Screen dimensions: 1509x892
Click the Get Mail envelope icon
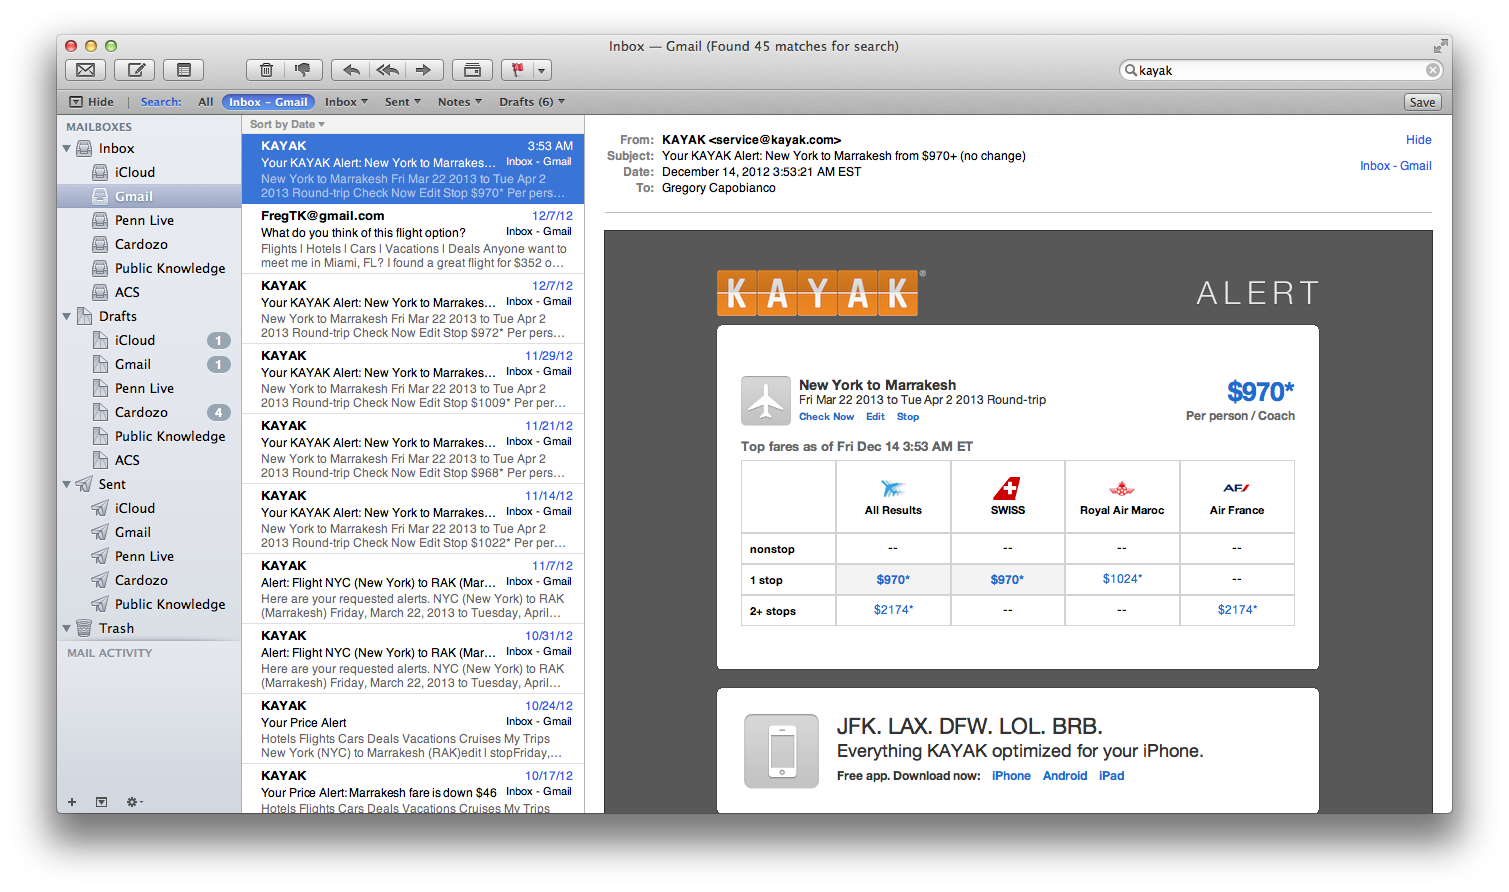(86, 70)
